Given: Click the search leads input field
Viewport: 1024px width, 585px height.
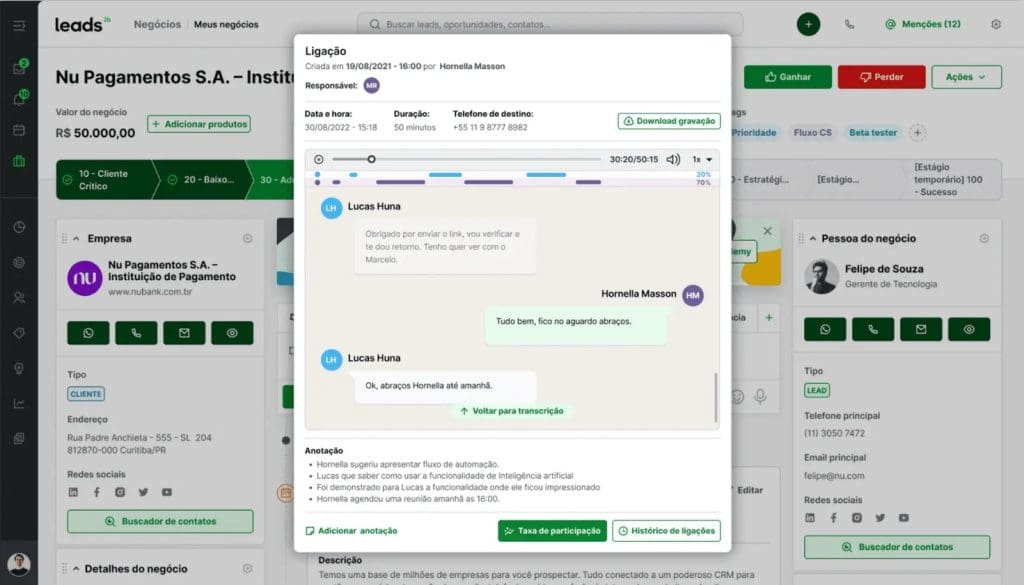Looking at the screenshot, I should tap(550, 24).
